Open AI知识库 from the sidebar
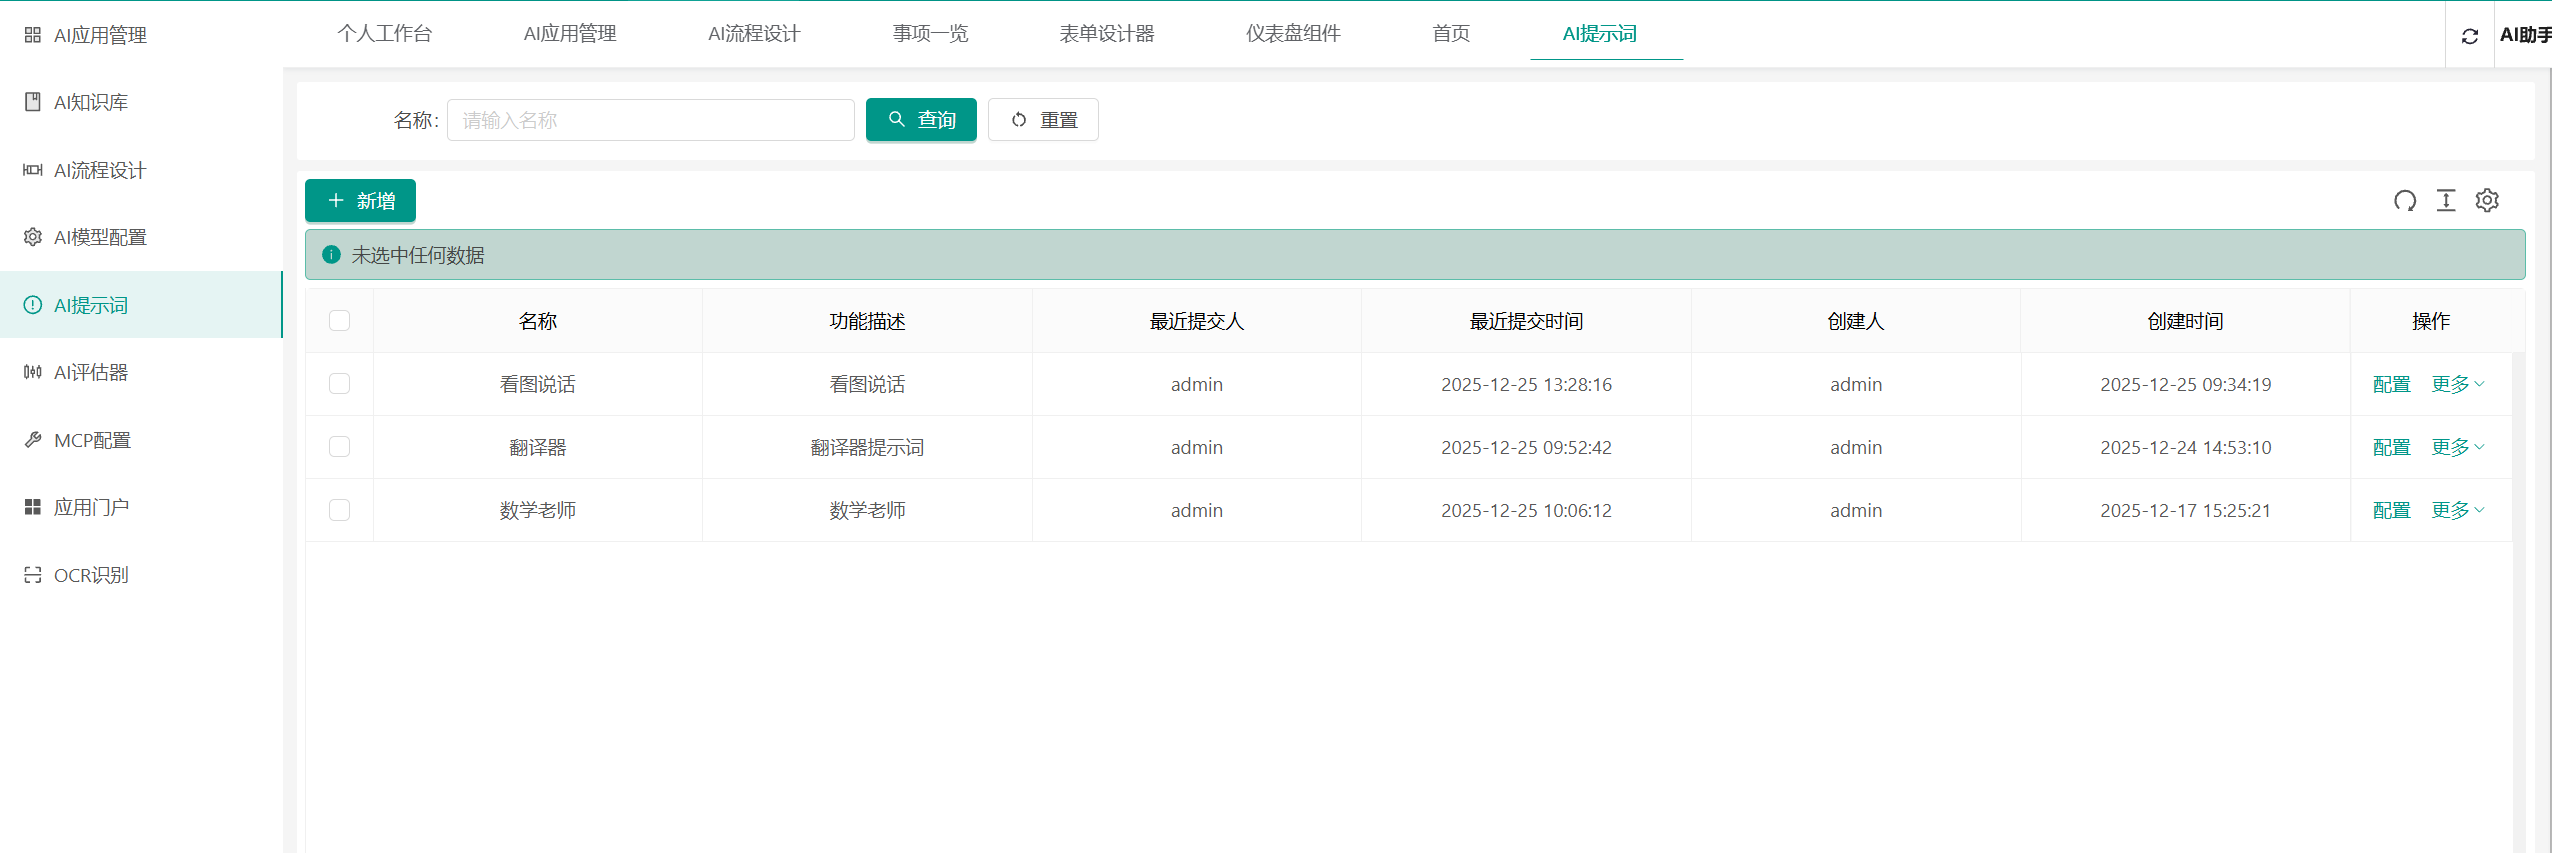The height and width of the screenshot is (853, 2552). 90,103
